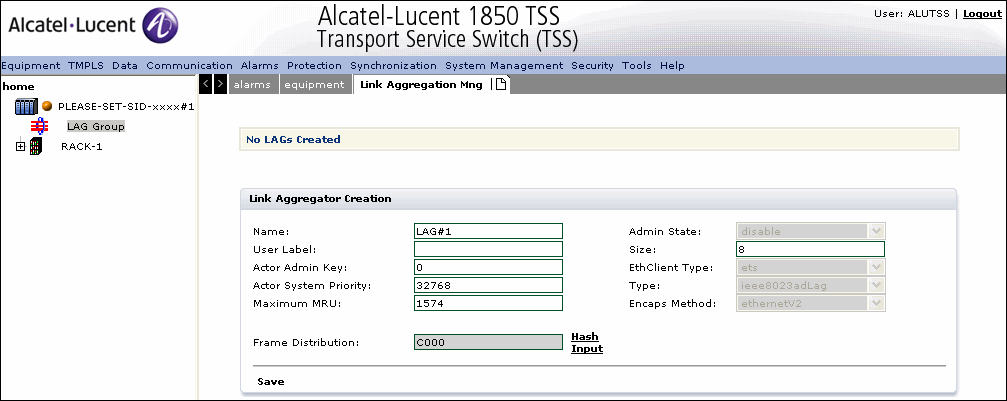Click the Alcatel-Lucent logo emblem
Viewport: 1007px width, 401px height.
(x=159, y=25)
